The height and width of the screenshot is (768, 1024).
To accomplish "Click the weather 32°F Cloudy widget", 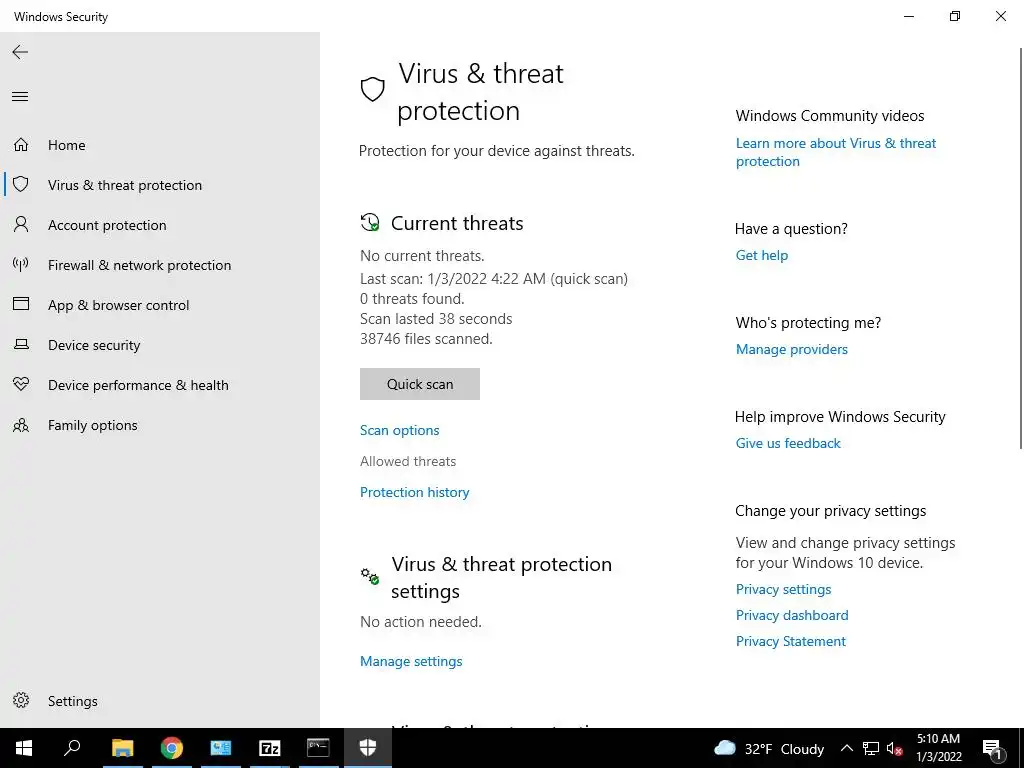I will coord(769,749).
